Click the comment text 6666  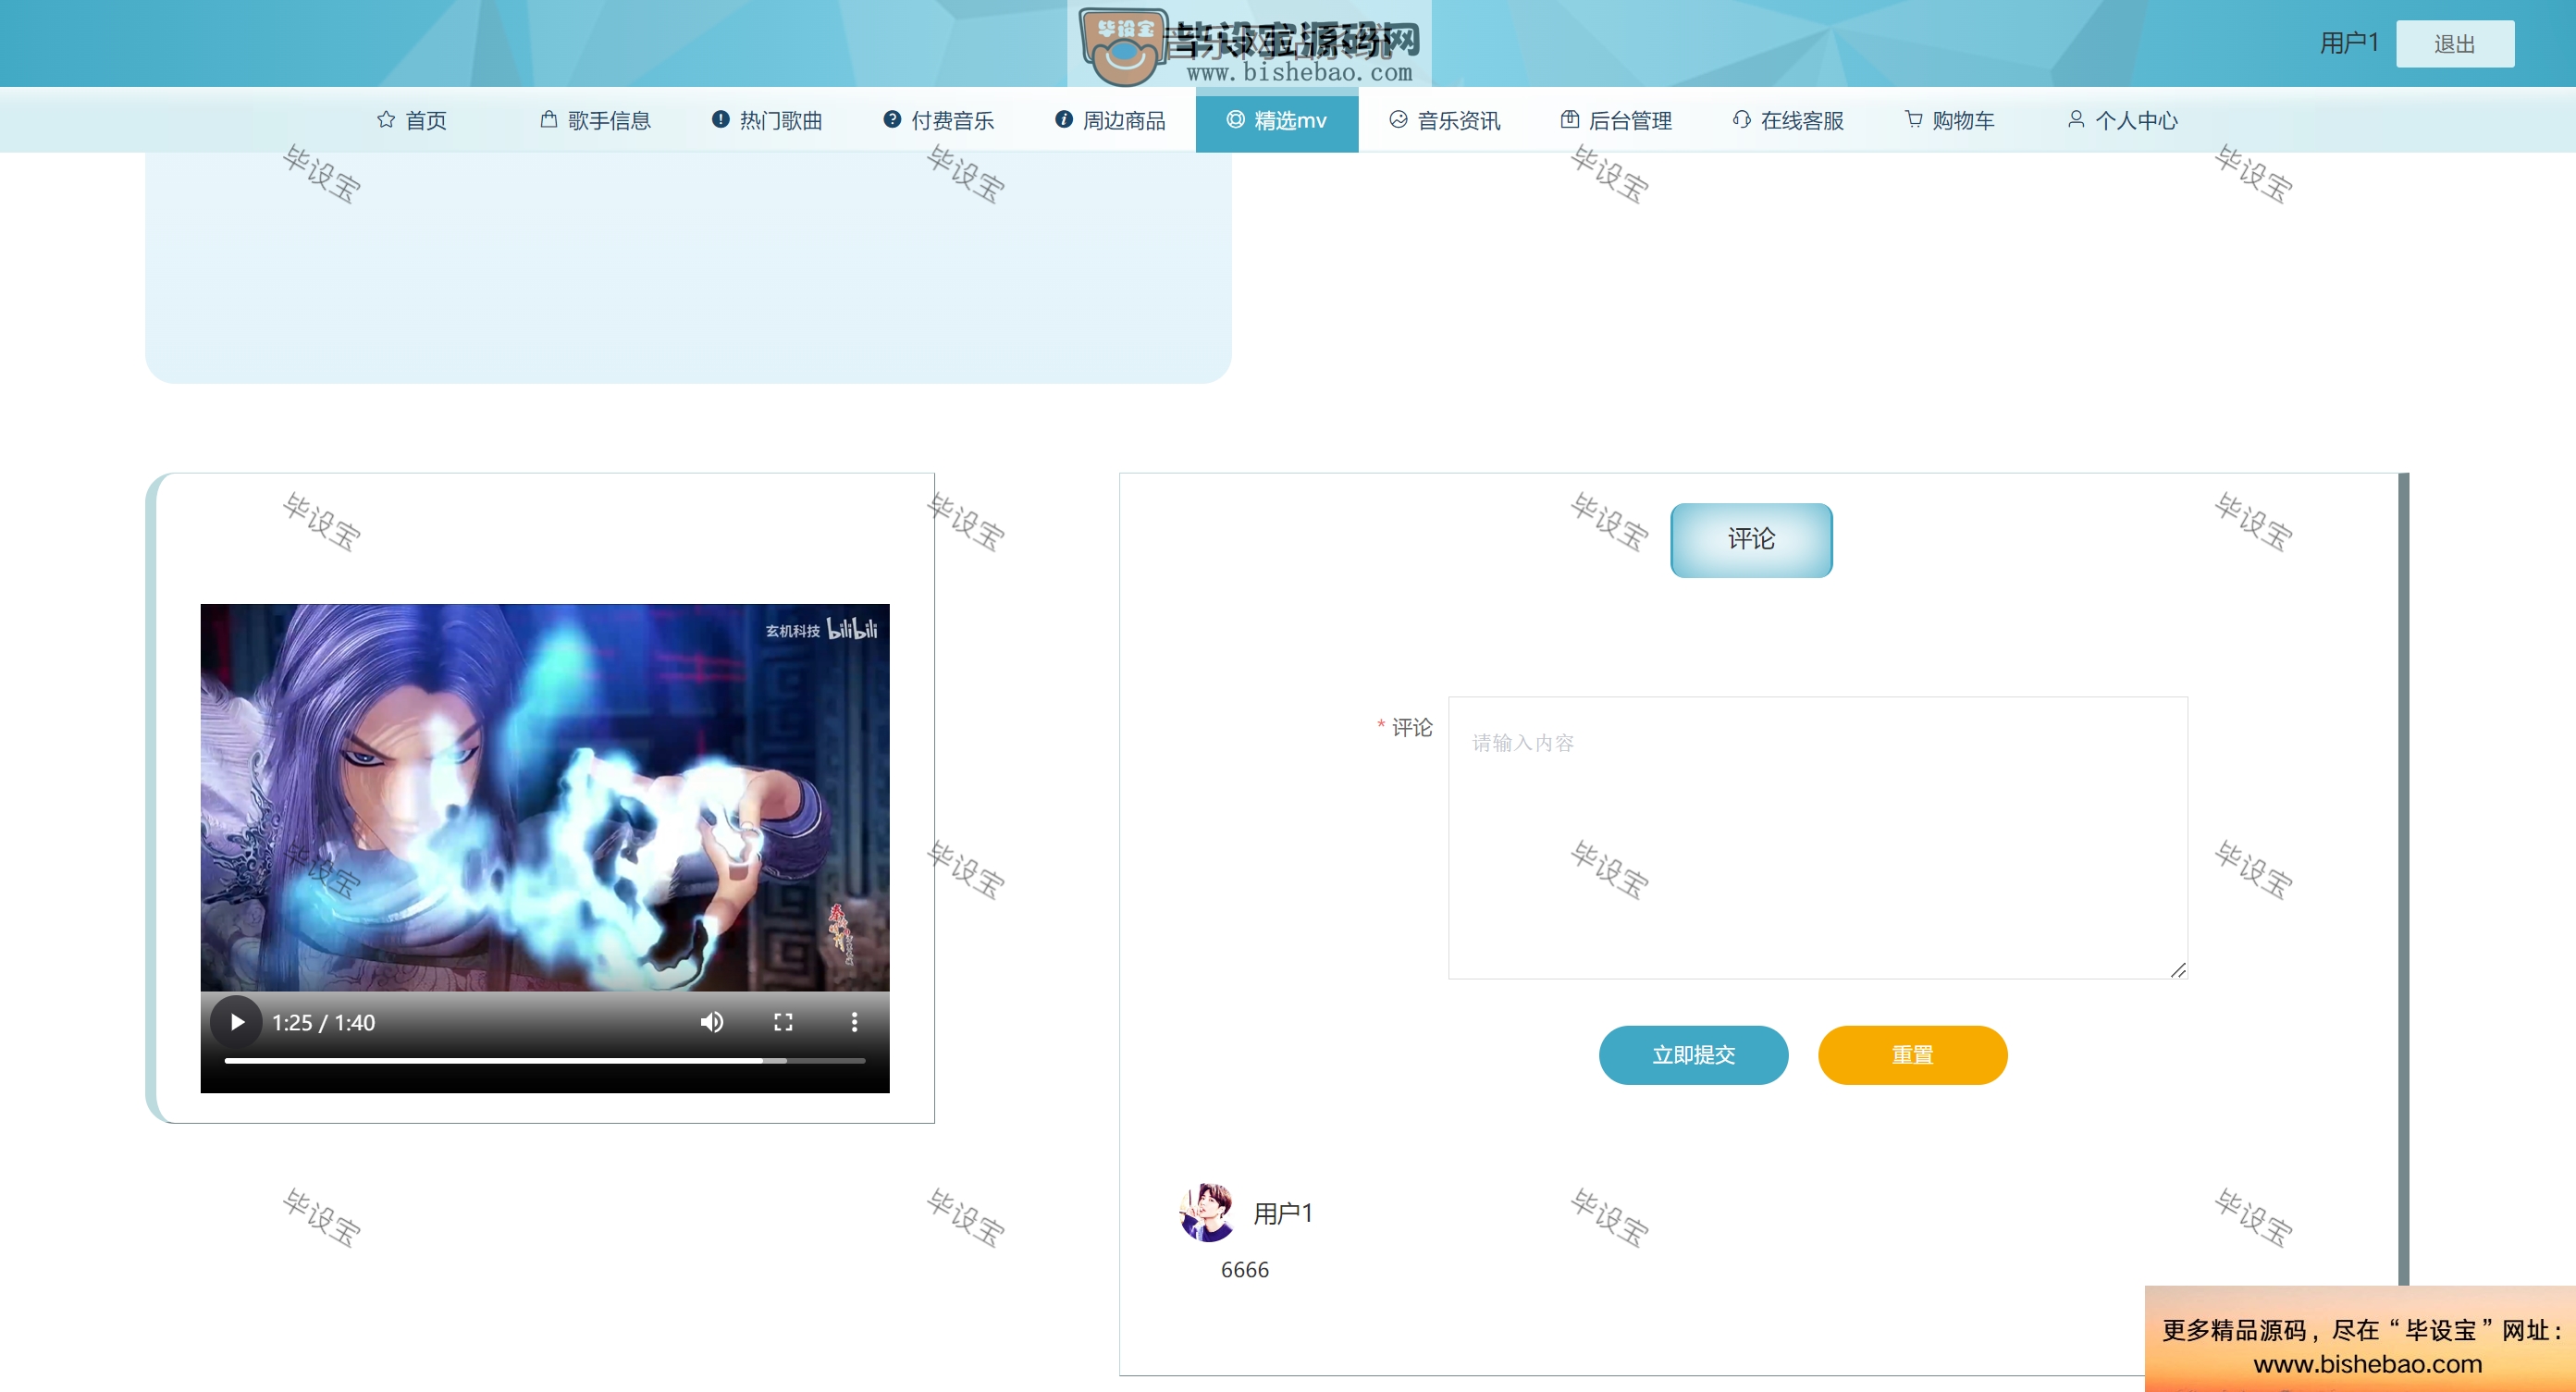[1244, 1269]
